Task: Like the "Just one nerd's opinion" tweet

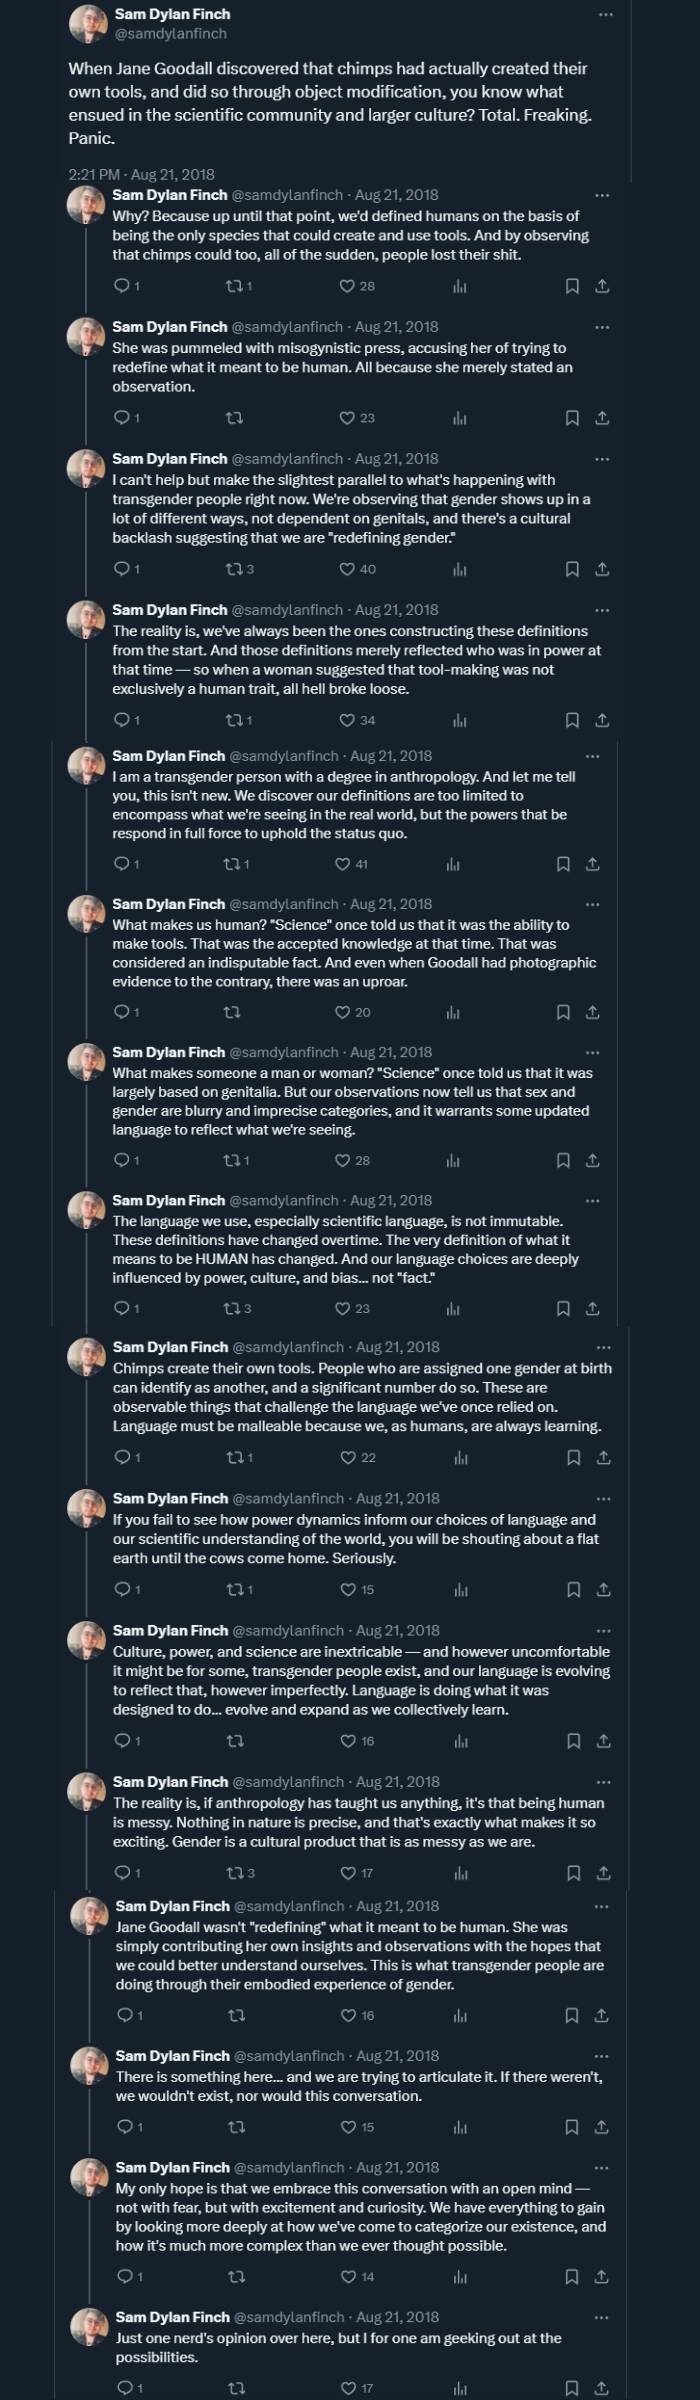Action: click(348, 2388)
